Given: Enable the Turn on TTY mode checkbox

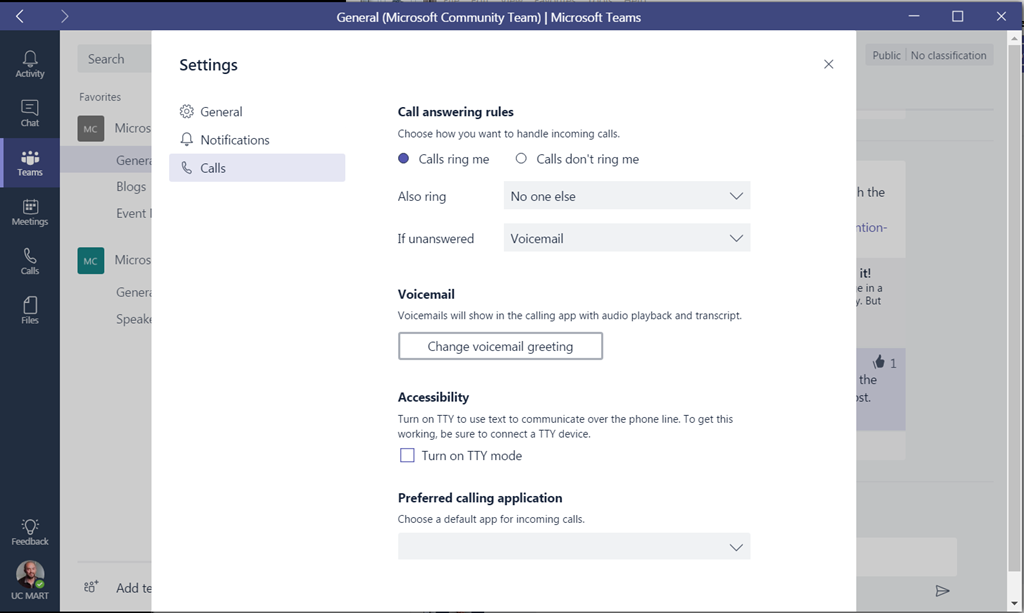Looking at the screenshot, I should point(407,456).
